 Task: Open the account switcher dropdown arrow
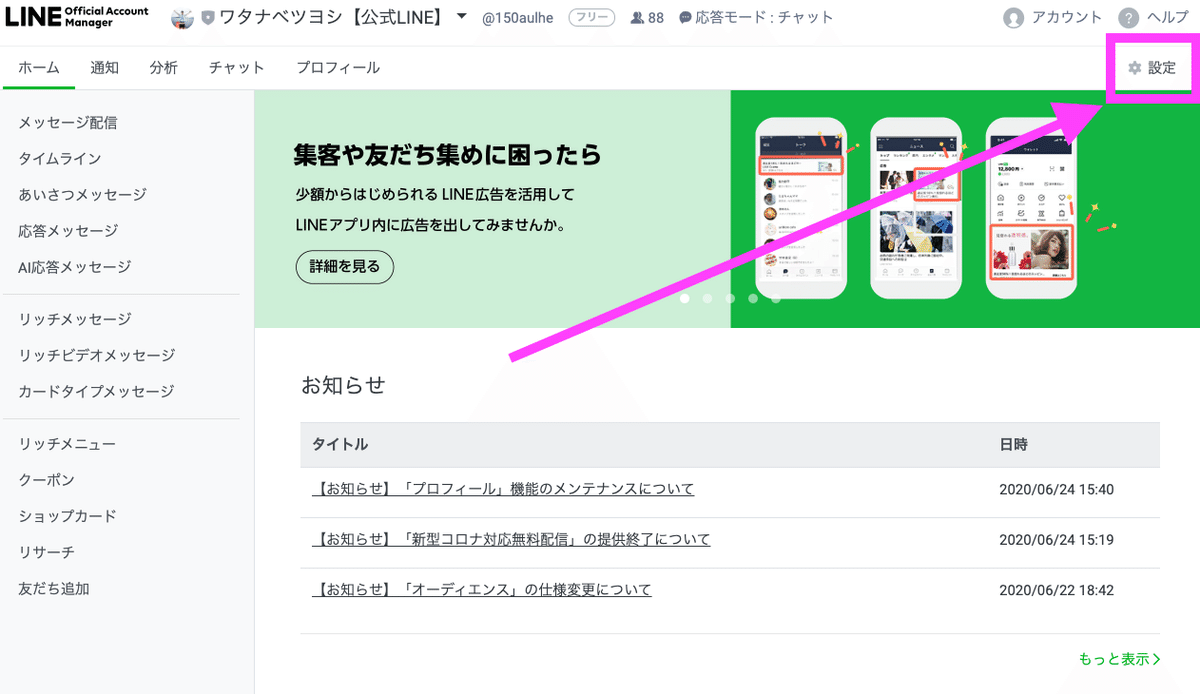click(461, 16)
